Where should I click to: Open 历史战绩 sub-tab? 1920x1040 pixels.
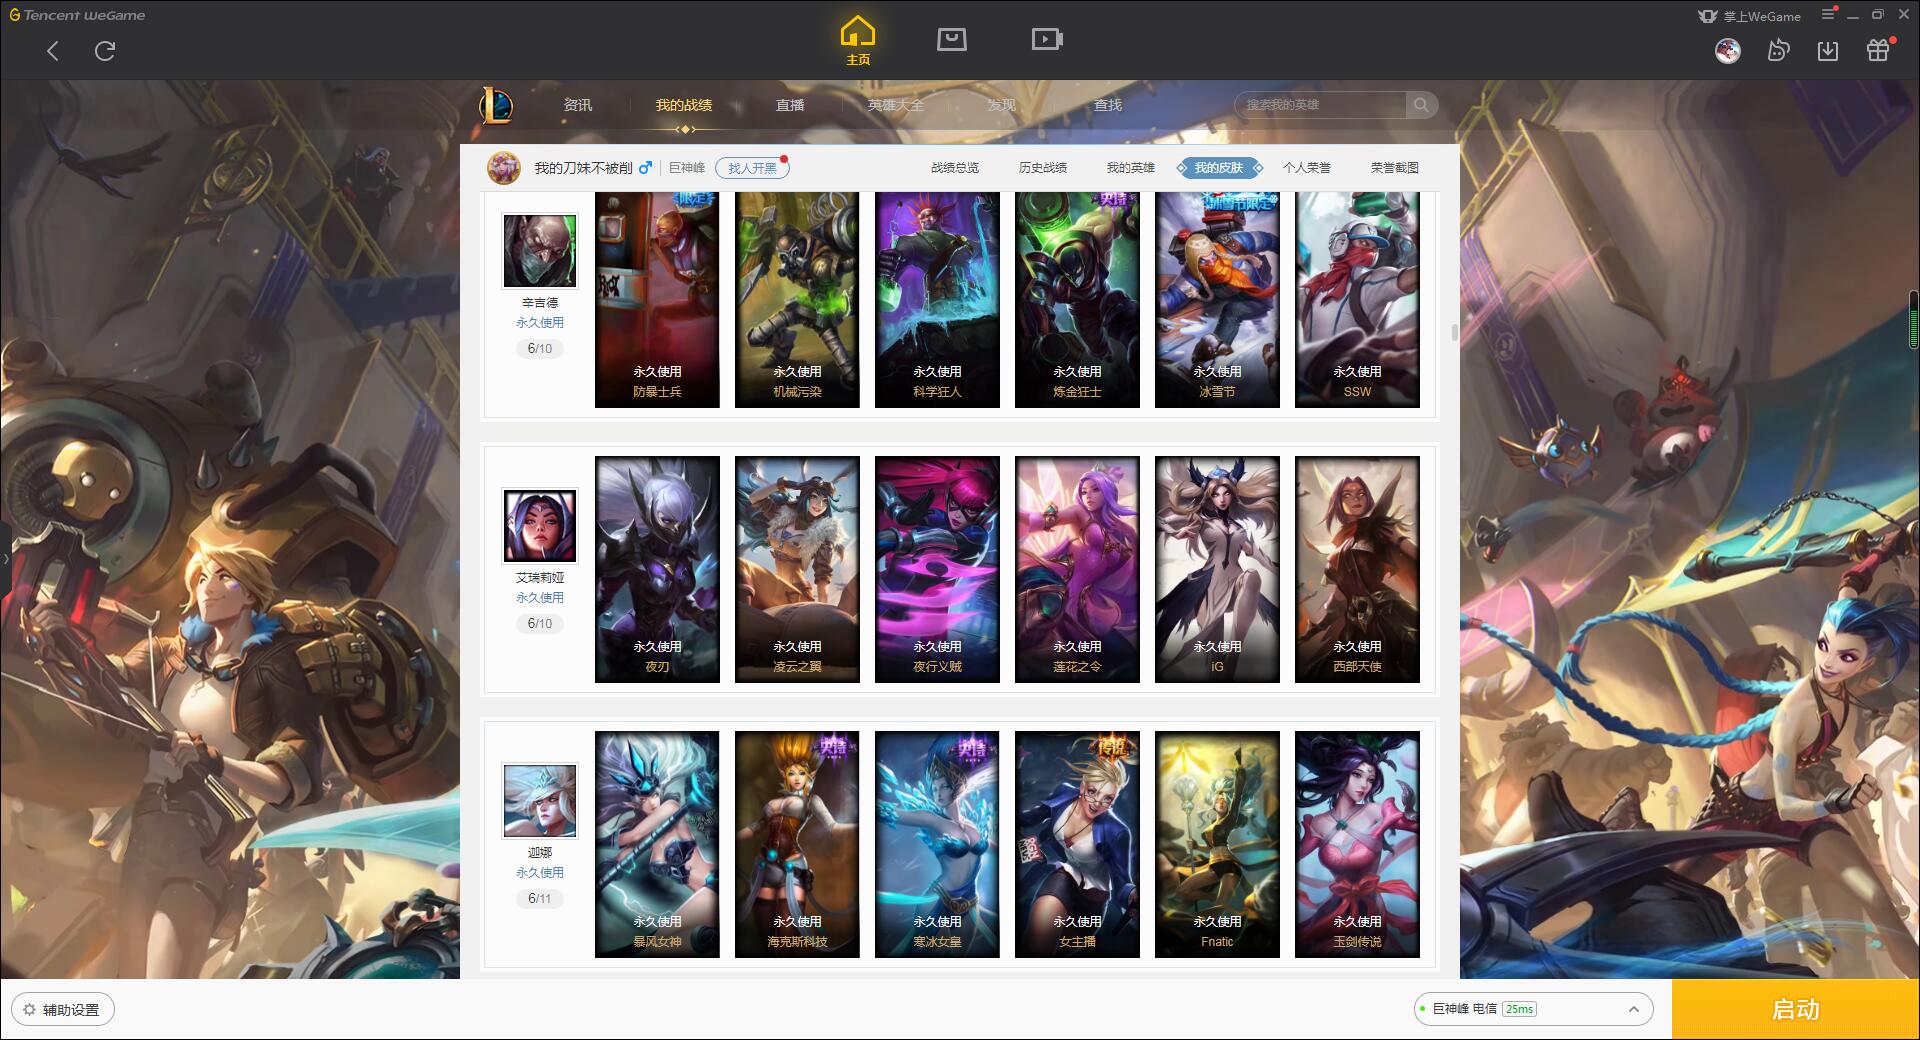tap(1043, 168)
